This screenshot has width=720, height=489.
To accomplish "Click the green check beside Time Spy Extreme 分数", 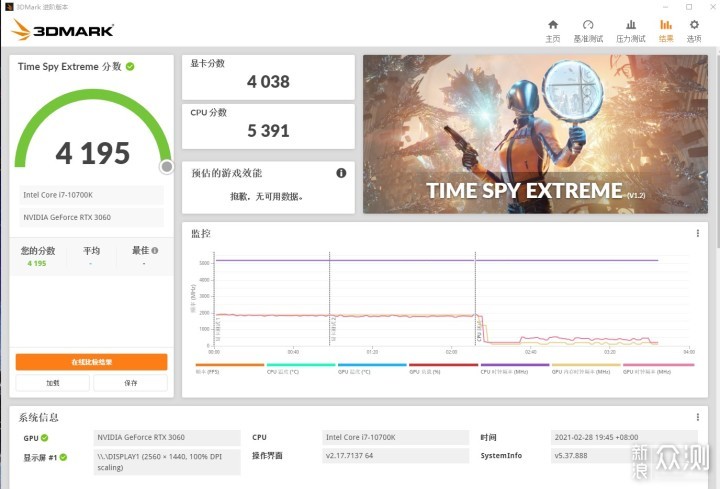I will [x=130, y=67].
